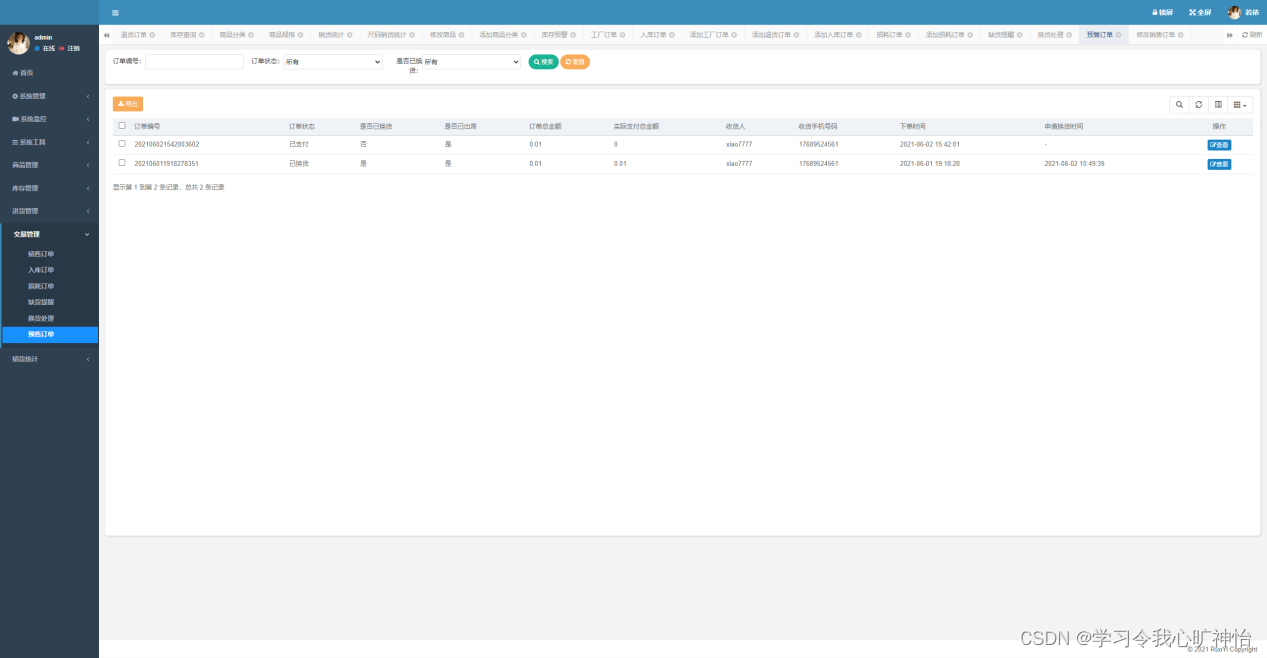Click the orange 重置 reset button
Viewport: 1267px width, 658px height.
[x=575, y=62]
